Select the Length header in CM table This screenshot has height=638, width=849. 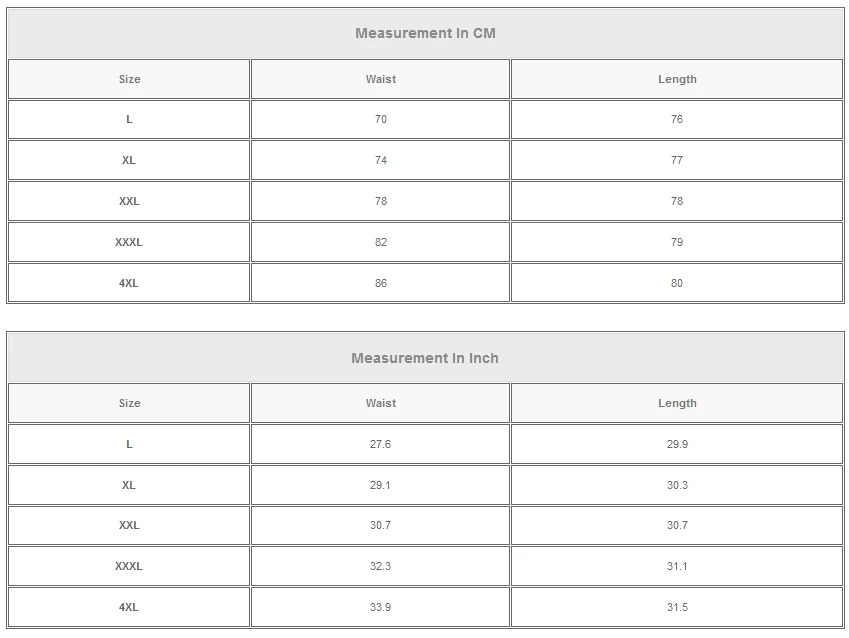[677, 79]
